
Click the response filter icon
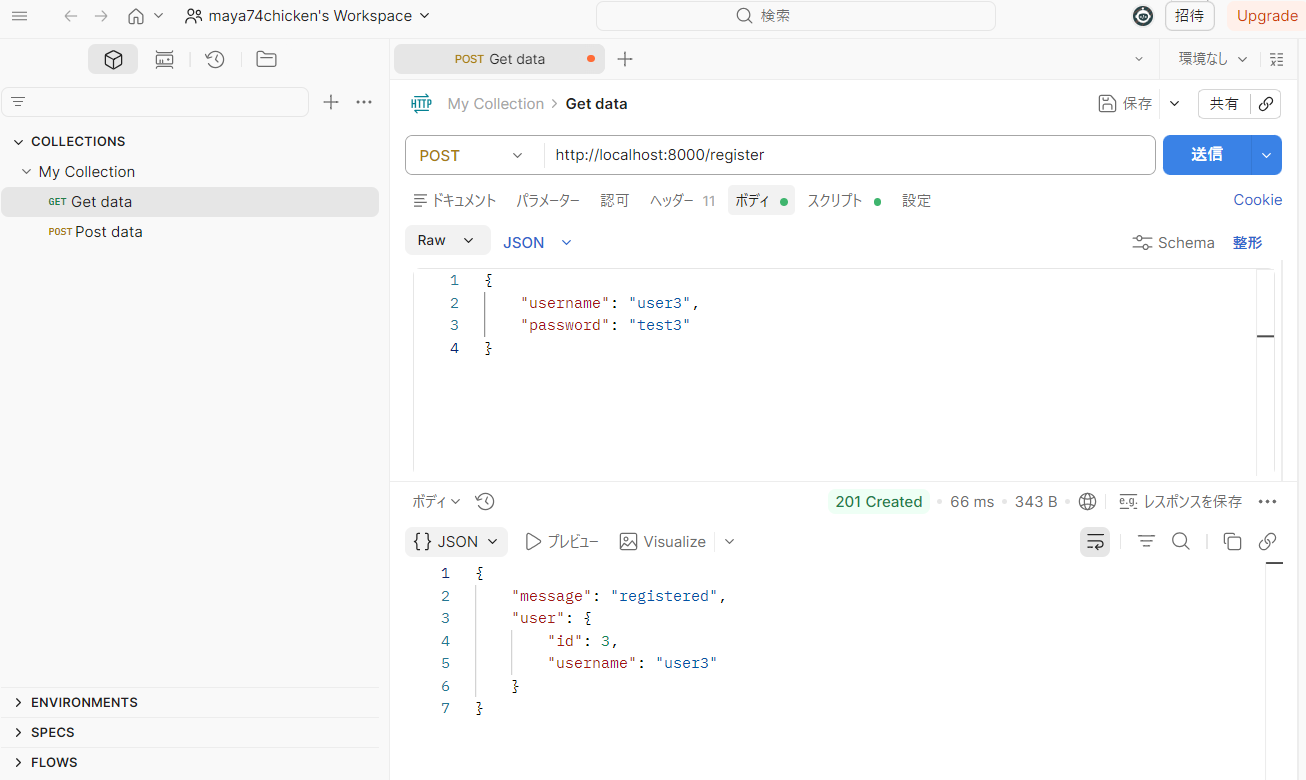point(1146,542)
